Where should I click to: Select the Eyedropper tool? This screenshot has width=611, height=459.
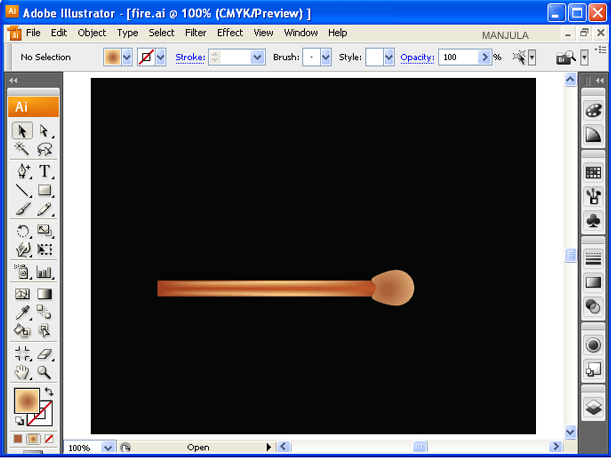pos(22,312)
